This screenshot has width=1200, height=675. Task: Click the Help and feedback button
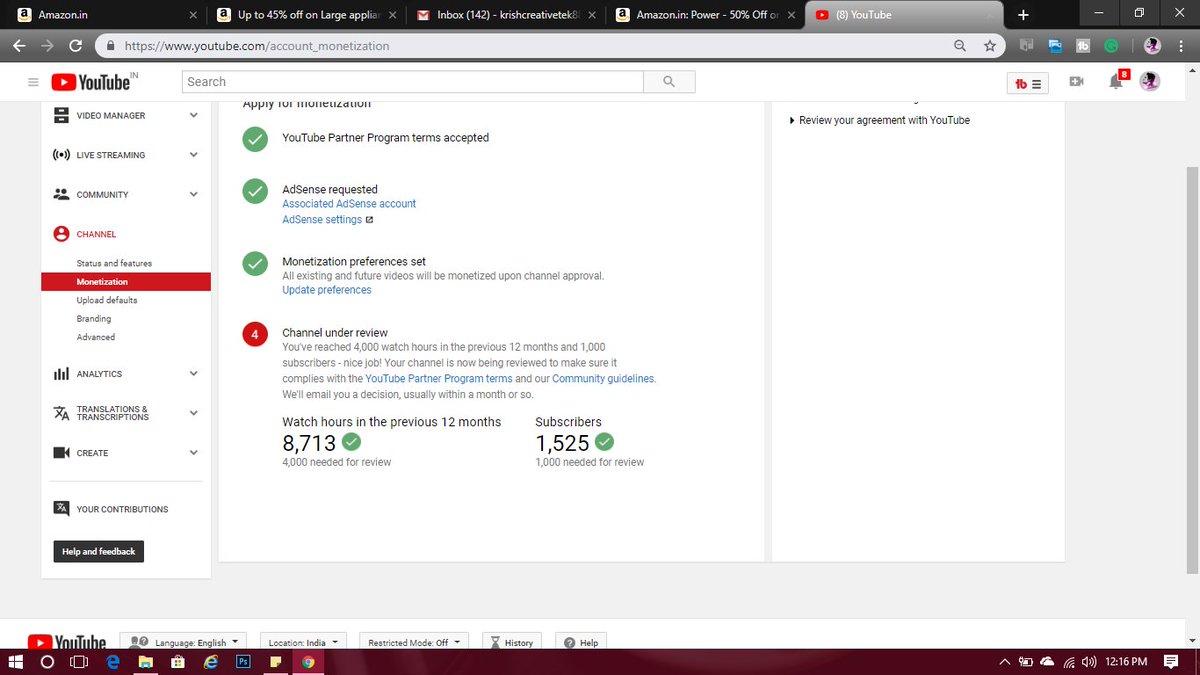[x=98, y=551]
